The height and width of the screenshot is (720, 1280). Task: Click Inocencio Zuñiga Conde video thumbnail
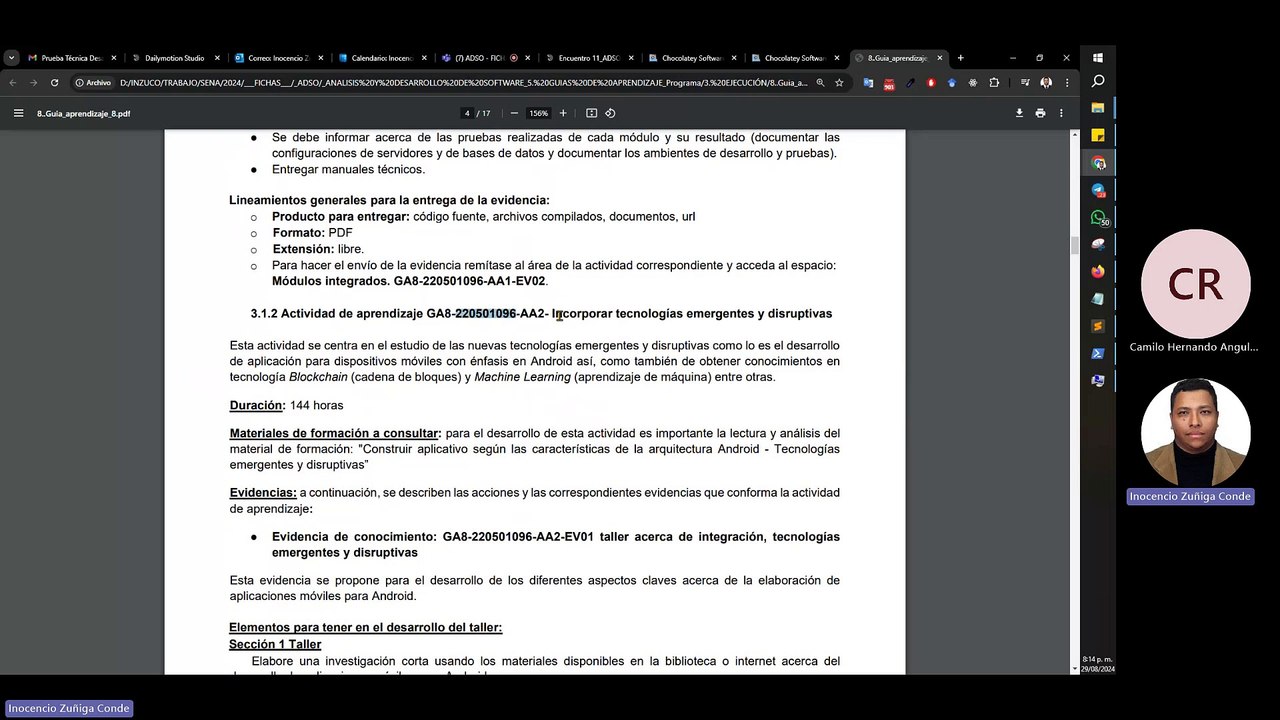coord(1195,433)
